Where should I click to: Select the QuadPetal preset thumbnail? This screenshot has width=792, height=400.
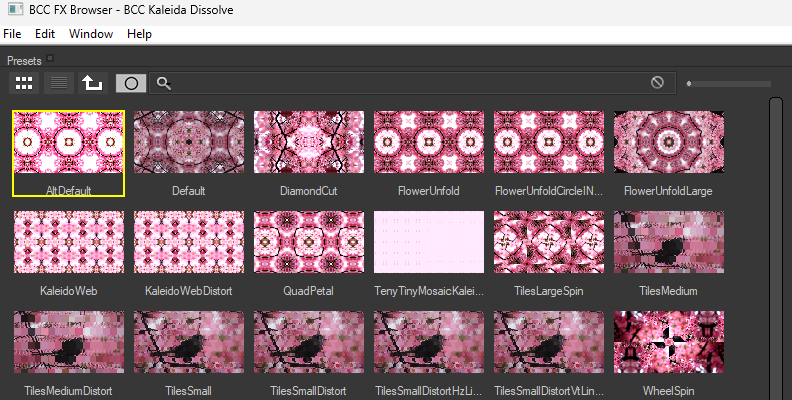[309, 242]
